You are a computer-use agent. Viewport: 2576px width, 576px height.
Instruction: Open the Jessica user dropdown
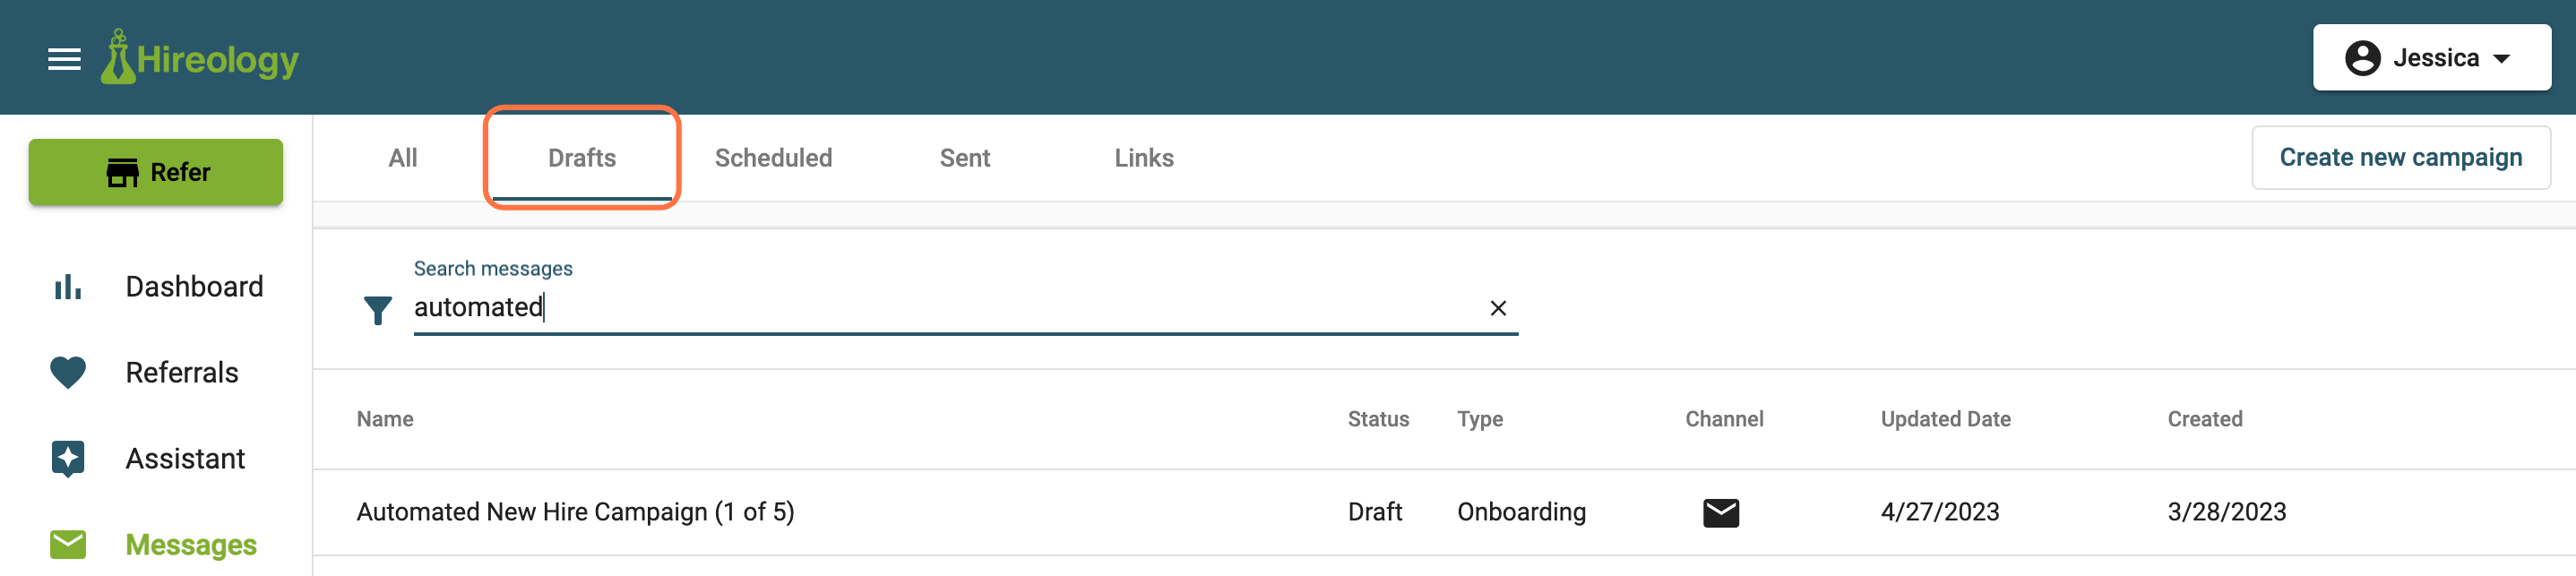click(x=2431, y=58)
